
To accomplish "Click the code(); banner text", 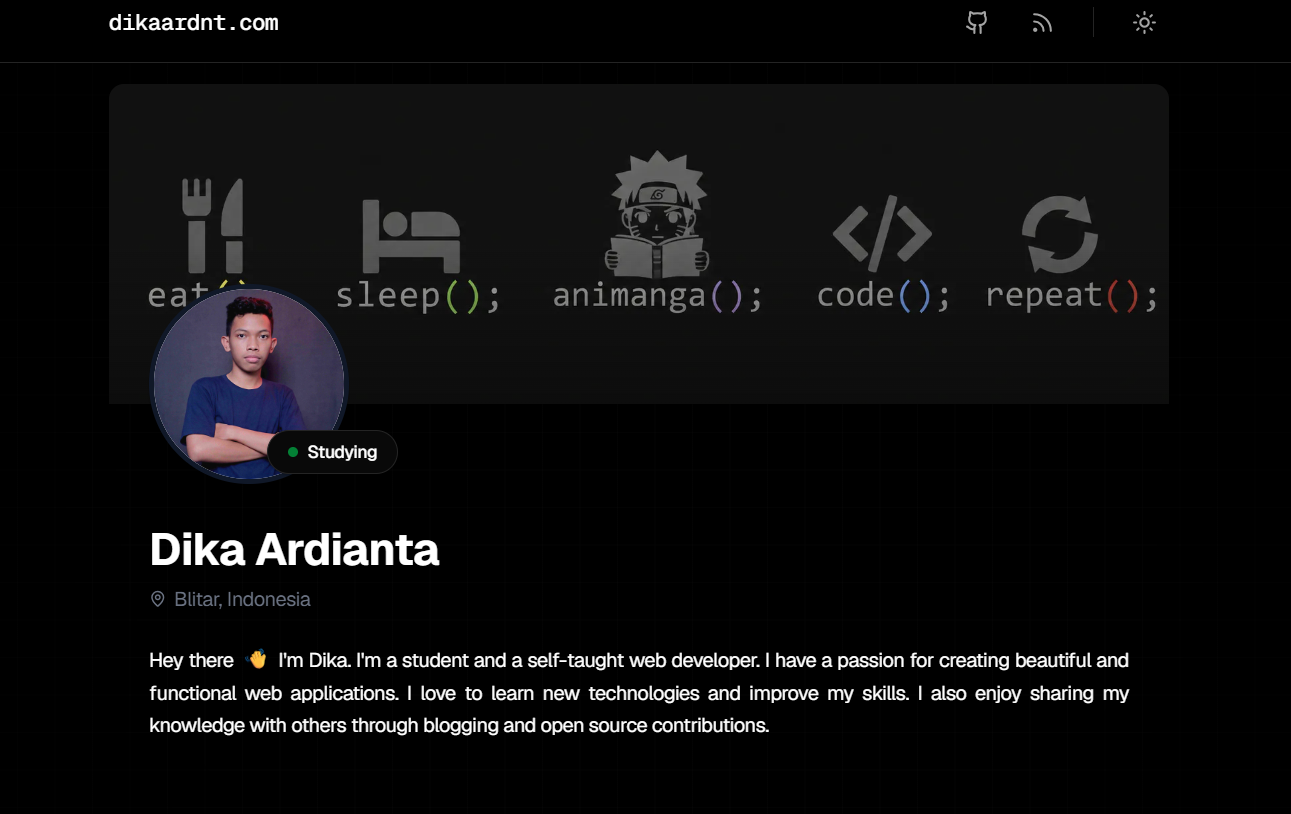I will tap(883, 295).
